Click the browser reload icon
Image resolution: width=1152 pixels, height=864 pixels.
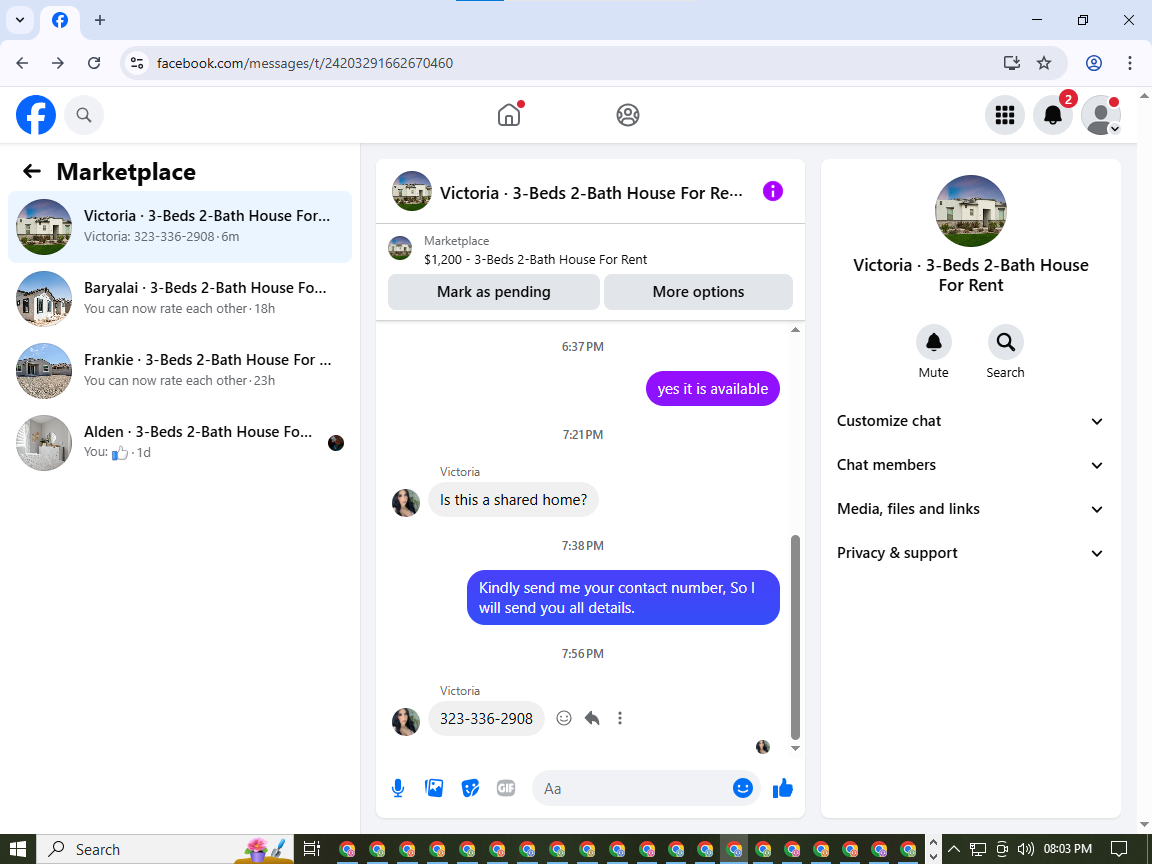pos(94,63)
